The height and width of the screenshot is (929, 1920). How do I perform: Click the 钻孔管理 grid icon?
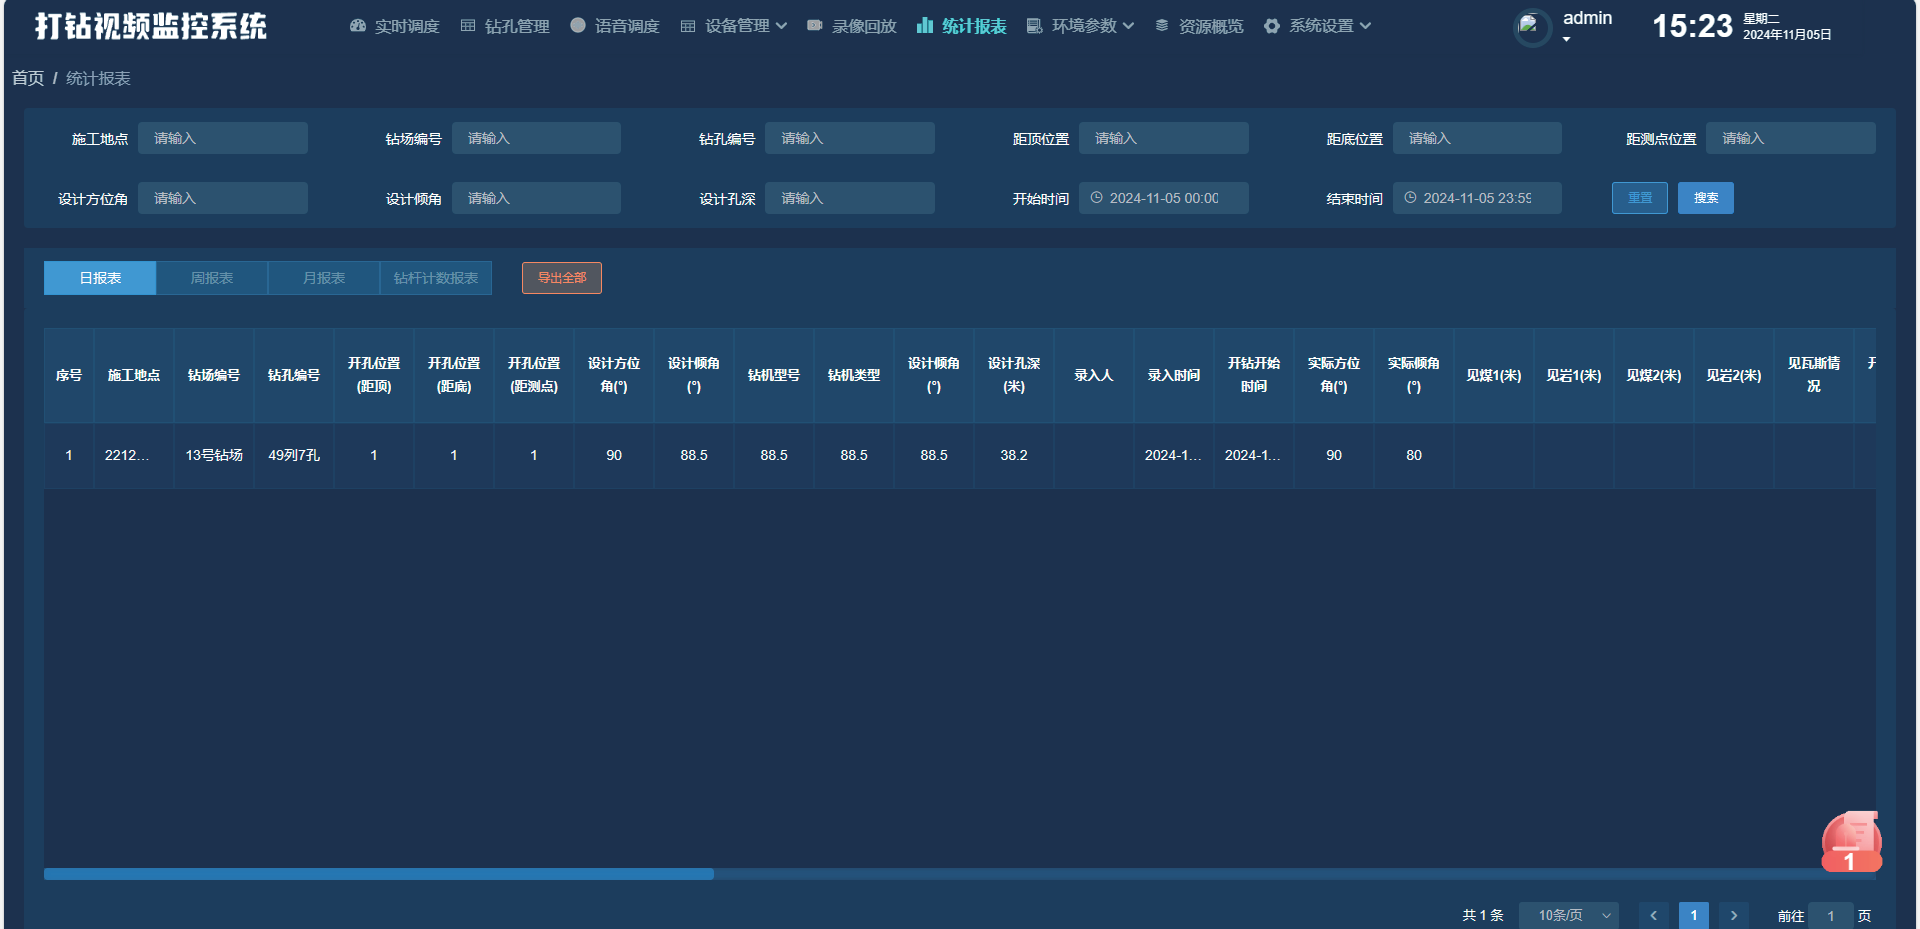(x=468, y=26)
